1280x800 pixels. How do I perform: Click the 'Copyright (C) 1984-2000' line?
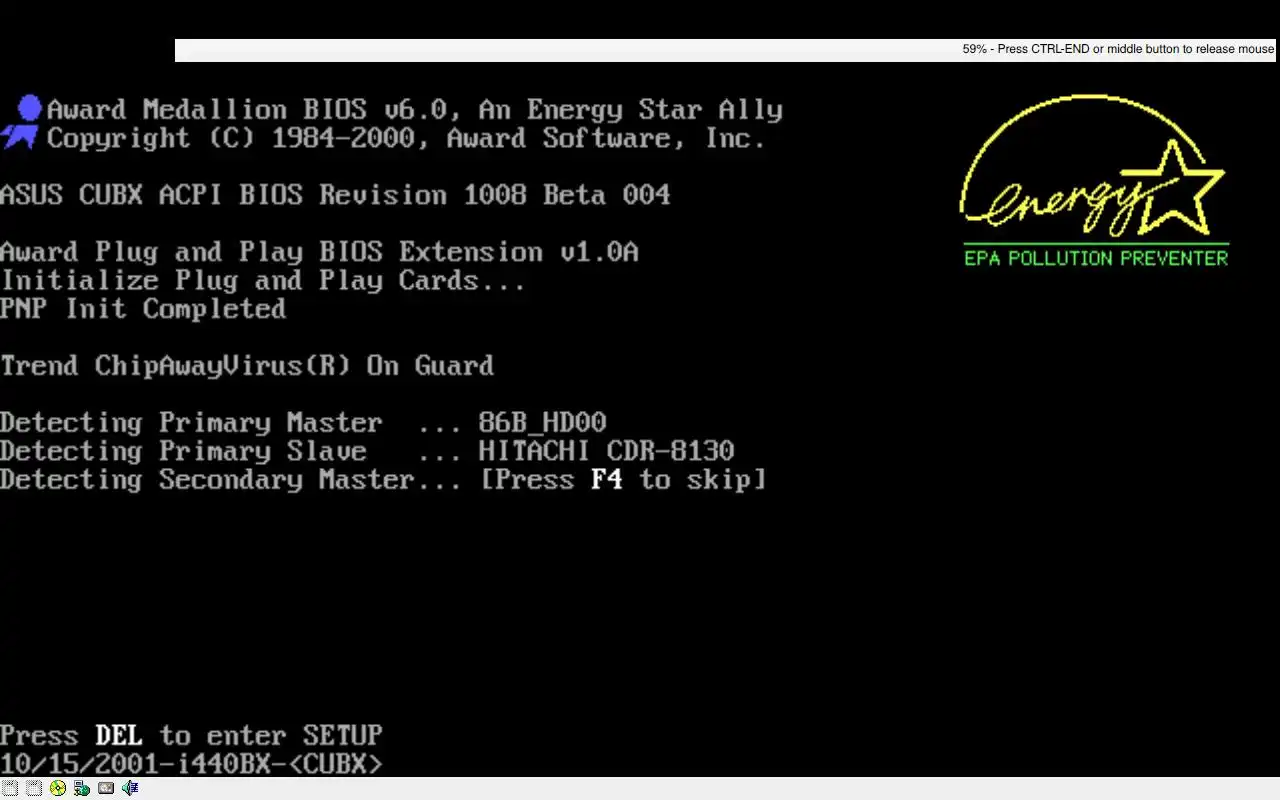click(406, 138)
